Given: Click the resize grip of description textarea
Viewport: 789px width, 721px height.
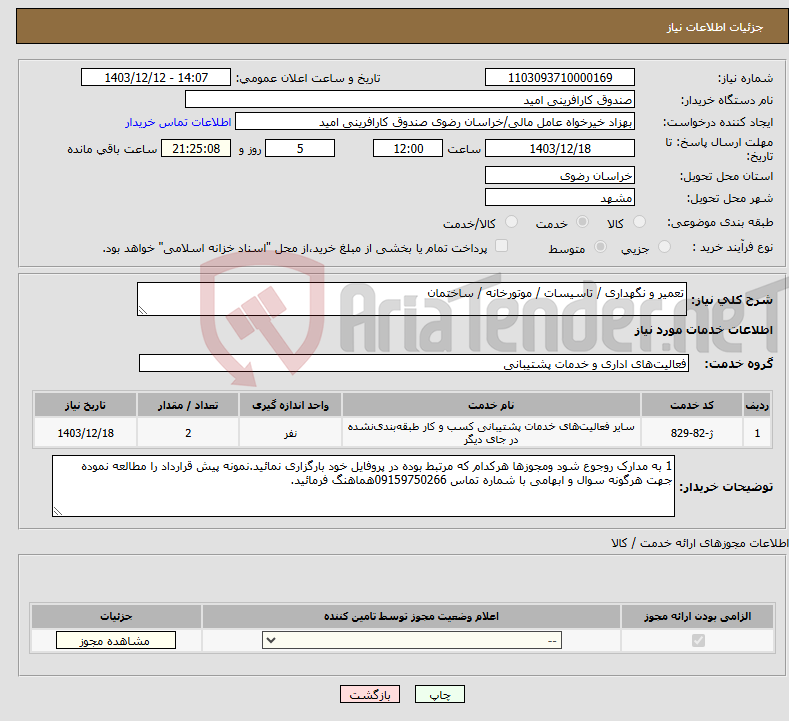Looking at the screenshot, I should tap(143, 310).
